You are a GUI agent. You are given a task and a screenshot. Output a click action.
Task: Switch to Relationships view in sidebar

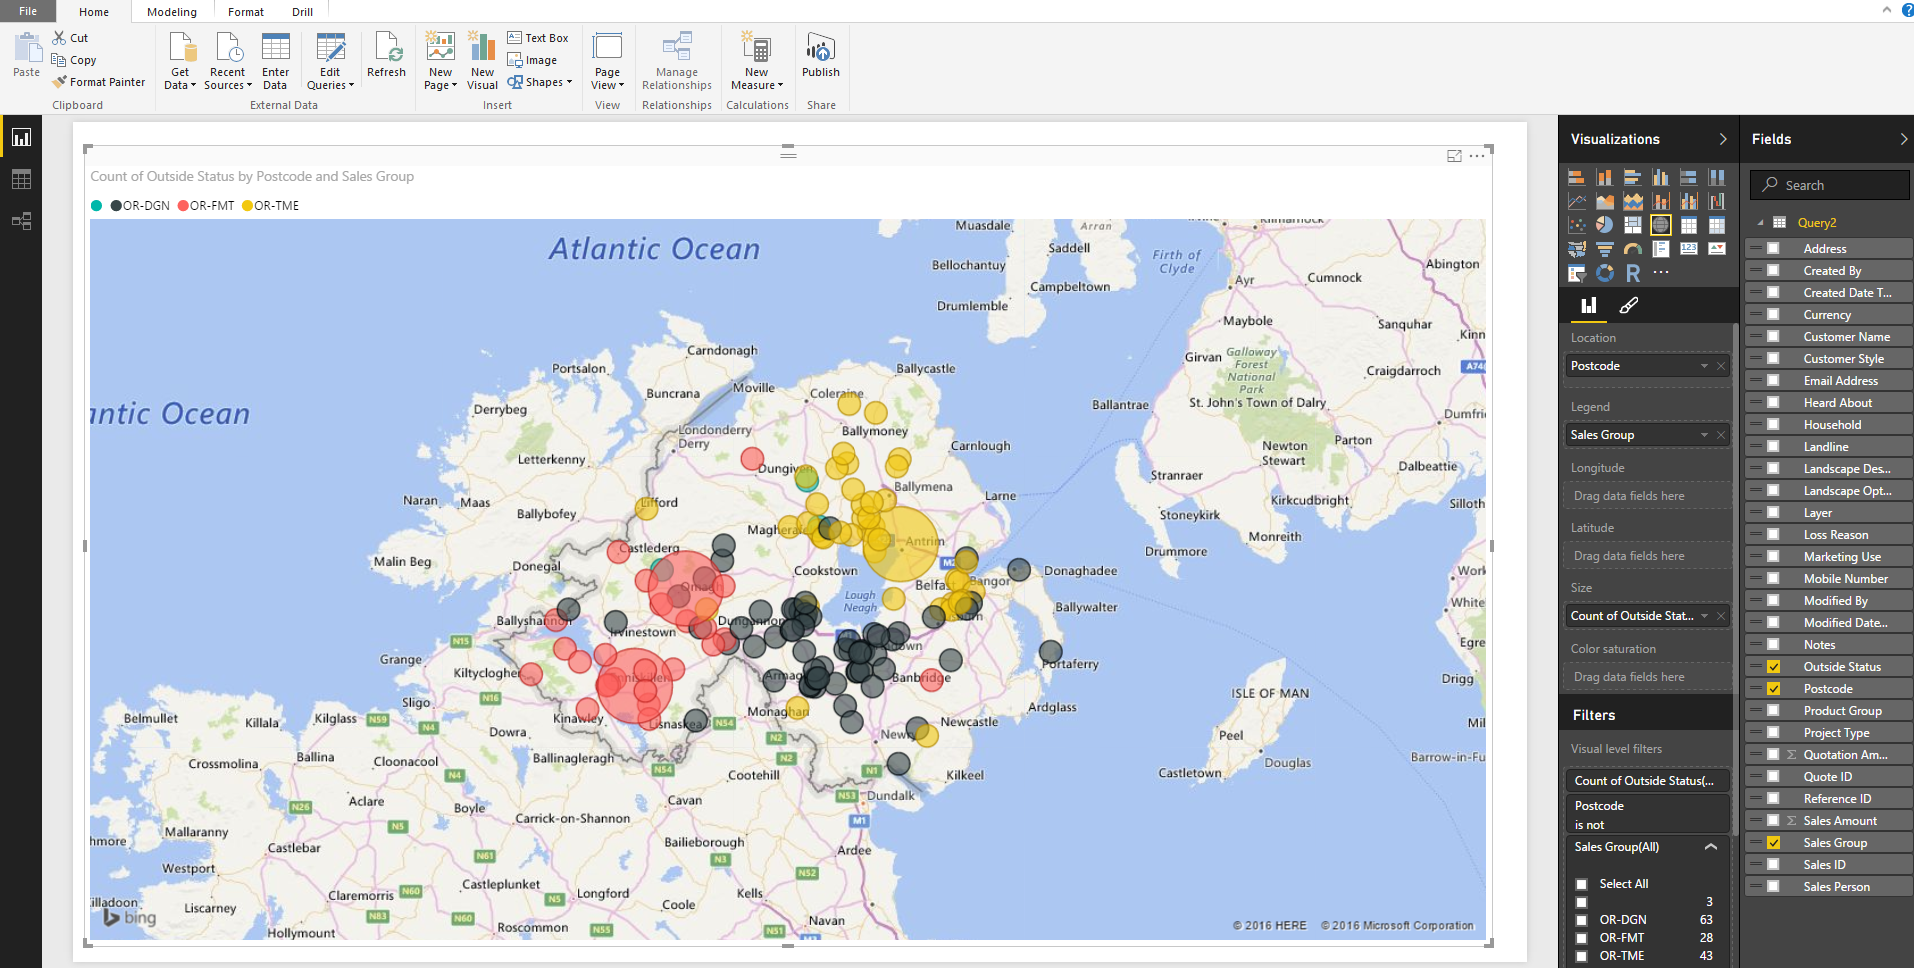click(21, 221)
